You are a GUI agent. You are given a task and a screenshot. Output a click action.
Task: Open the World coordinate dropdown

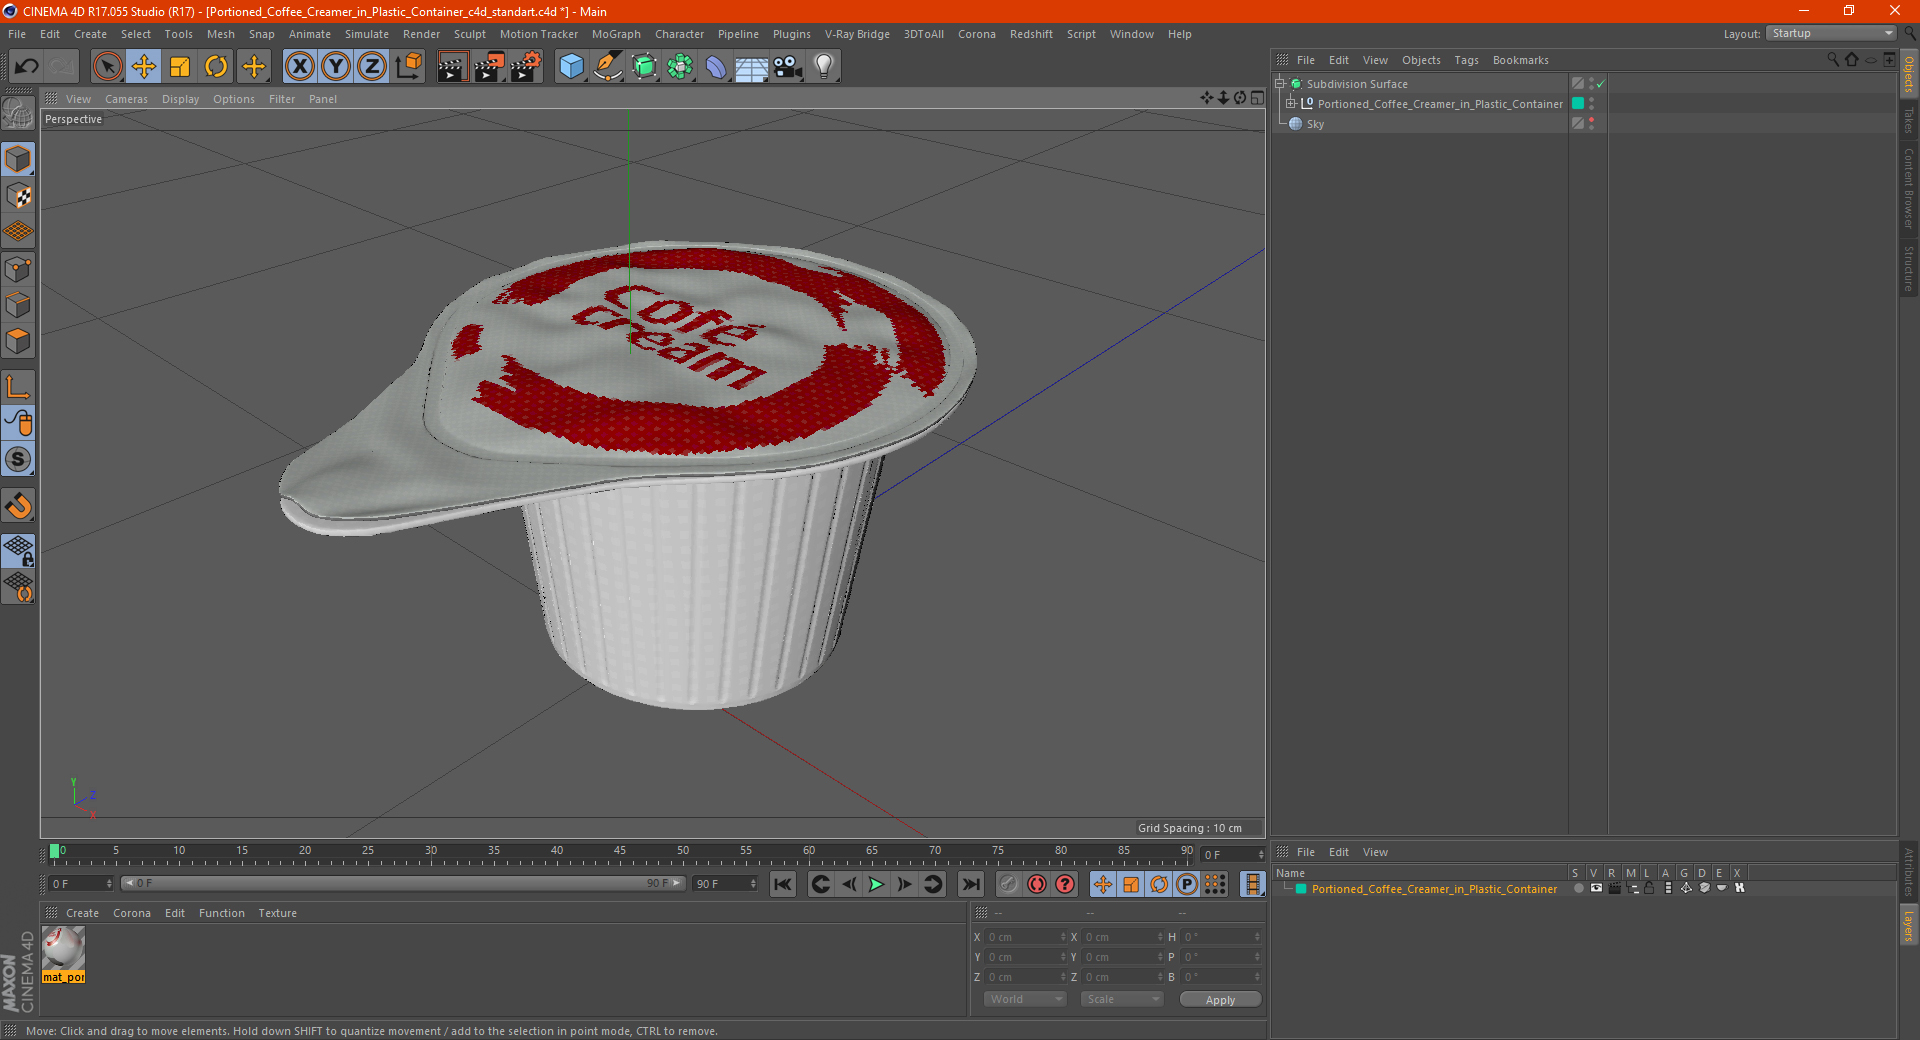pyautogui.click(x=1025, y=999)
